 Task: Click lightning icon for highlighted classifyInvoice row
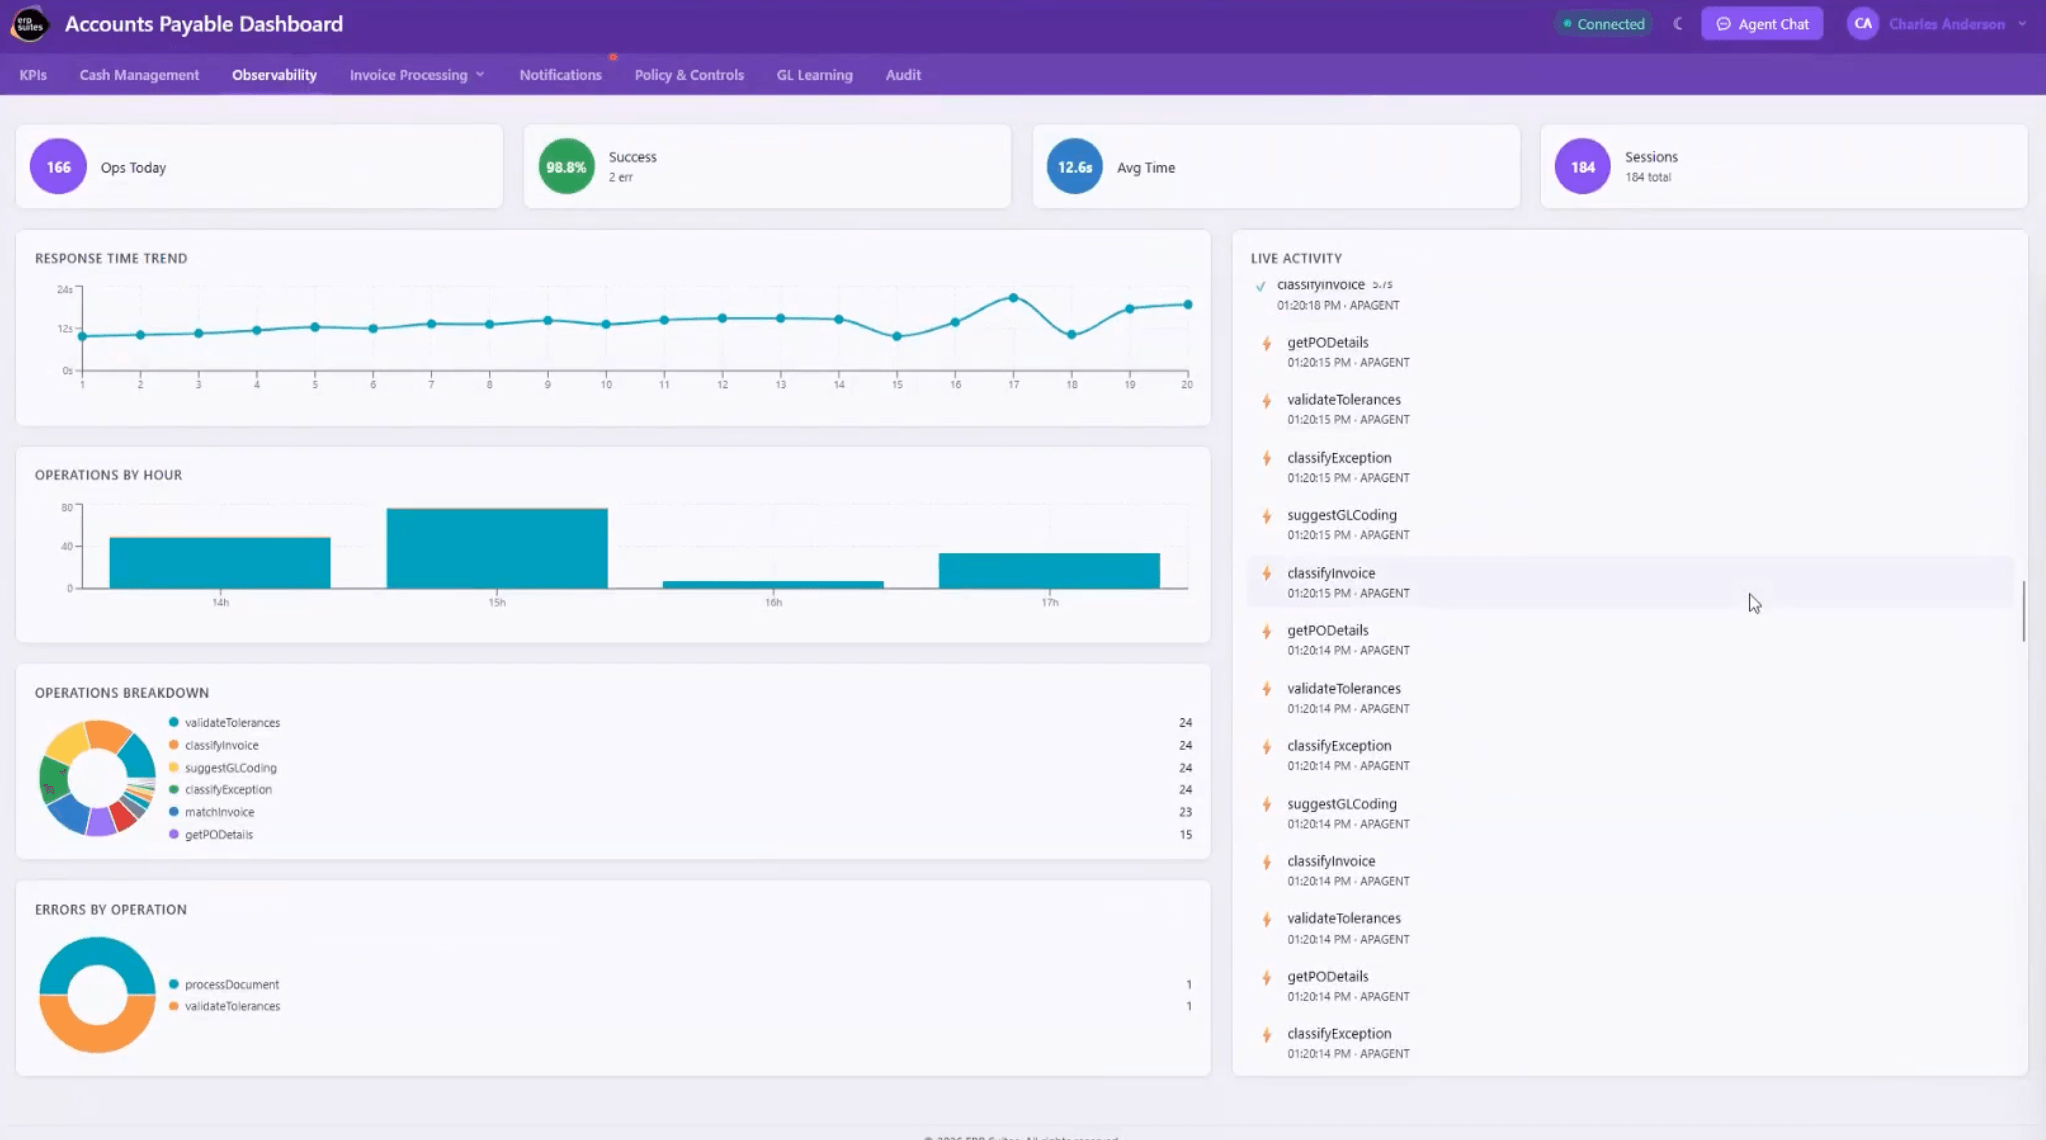point(1267,573)
